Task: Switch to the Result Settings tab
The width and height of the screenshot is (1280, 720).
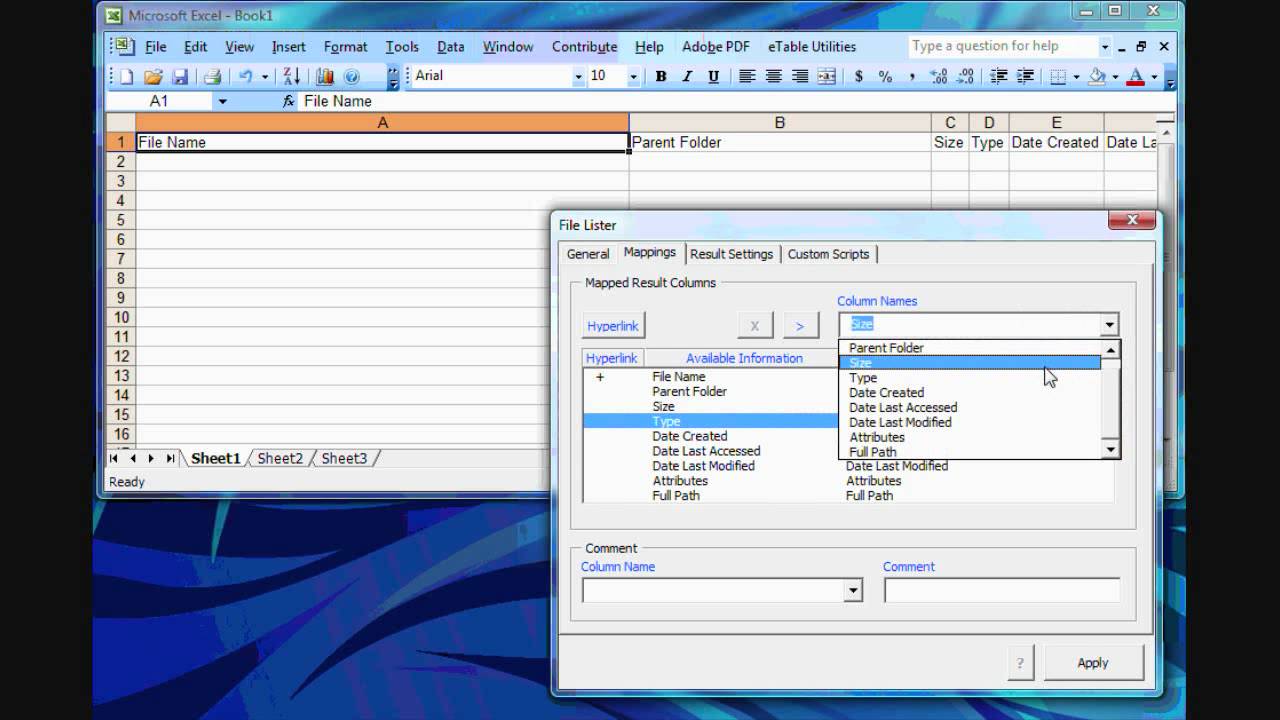Action: point(731,254)
